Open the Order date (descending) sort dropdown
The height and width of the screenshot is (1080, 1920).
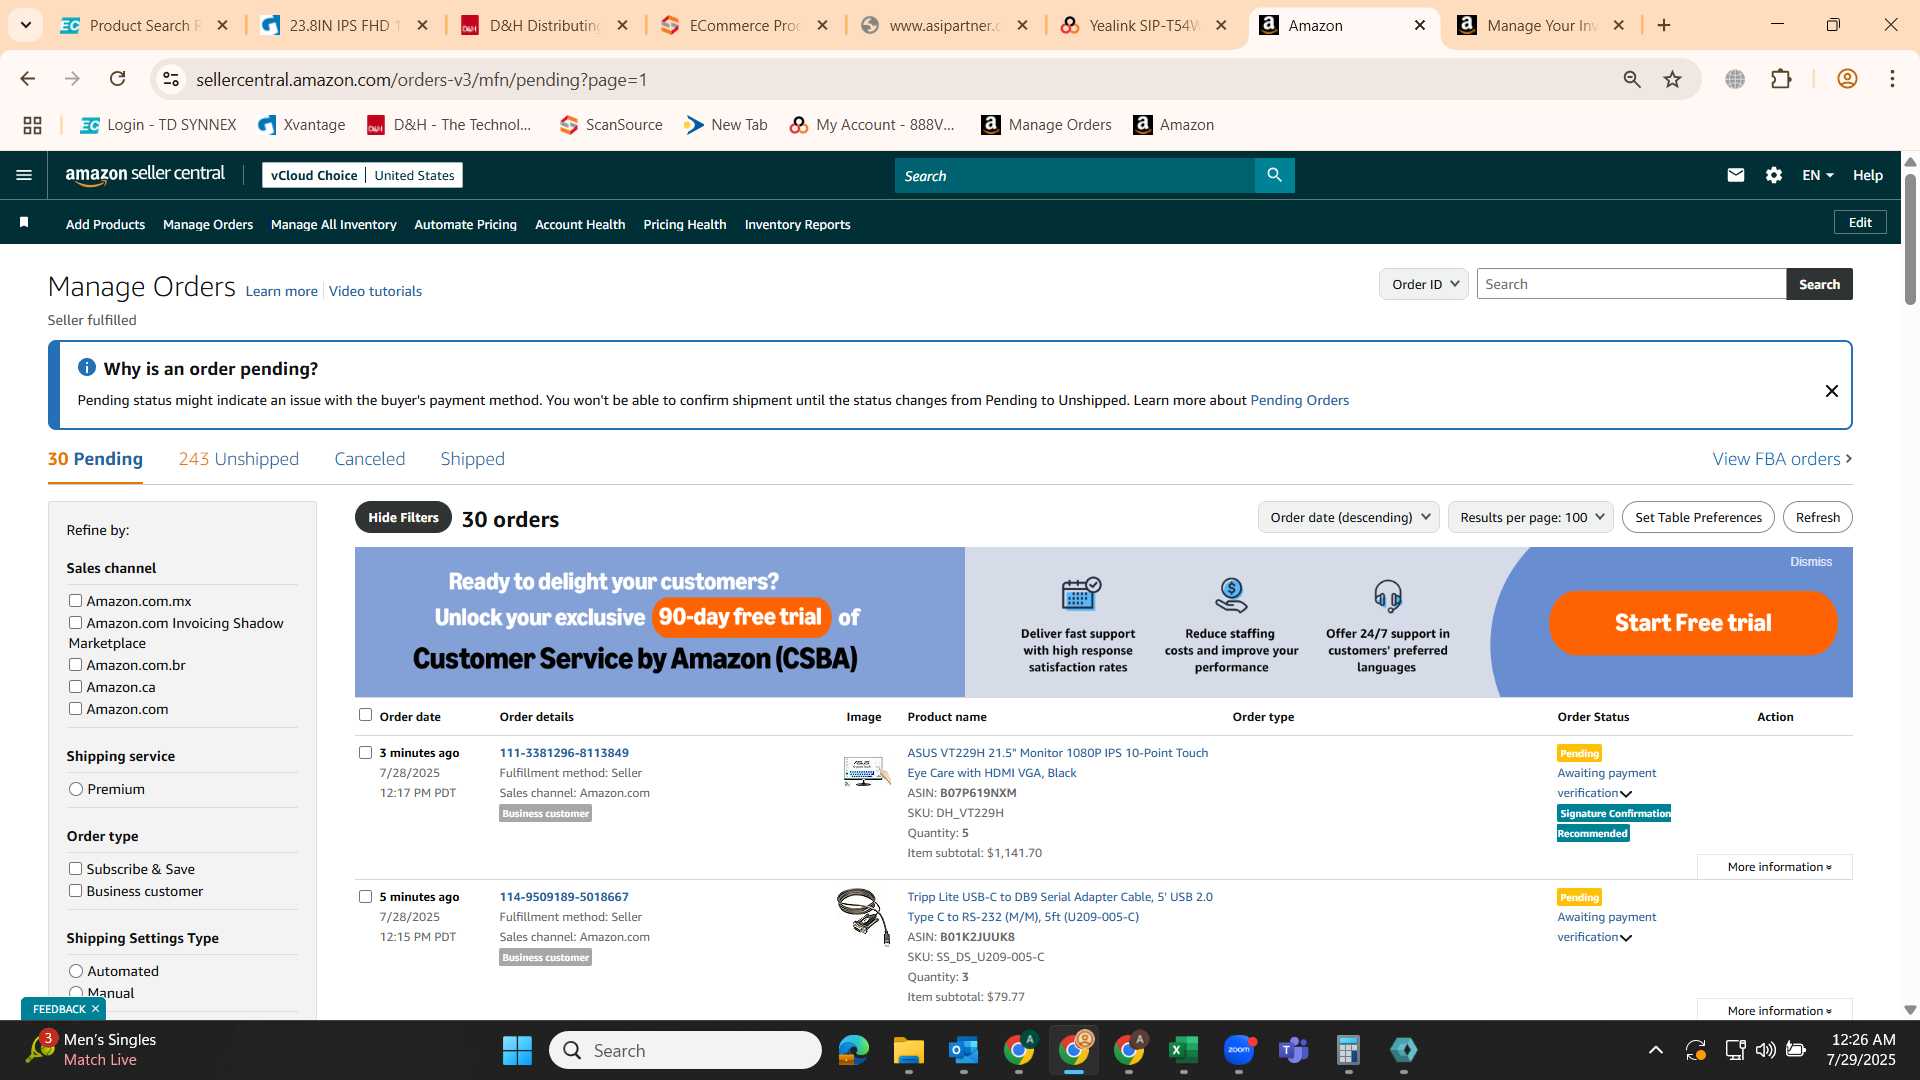point(1348,517)
